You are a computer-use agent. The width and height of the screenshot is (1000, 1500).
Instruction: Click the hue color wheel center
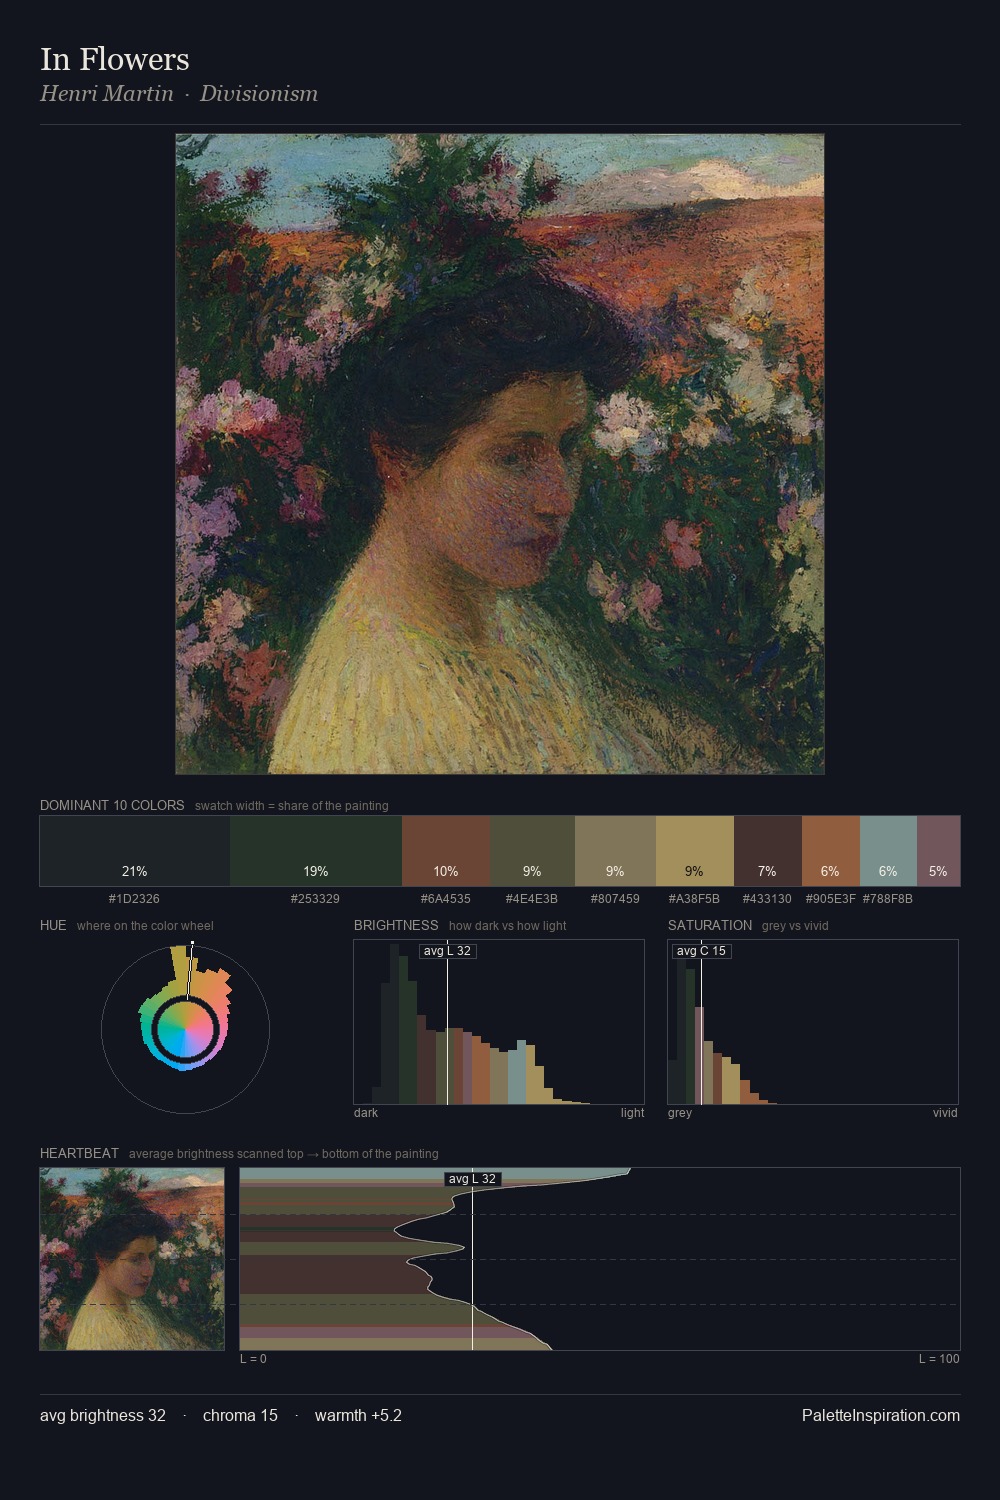[x=185, y=1028]
